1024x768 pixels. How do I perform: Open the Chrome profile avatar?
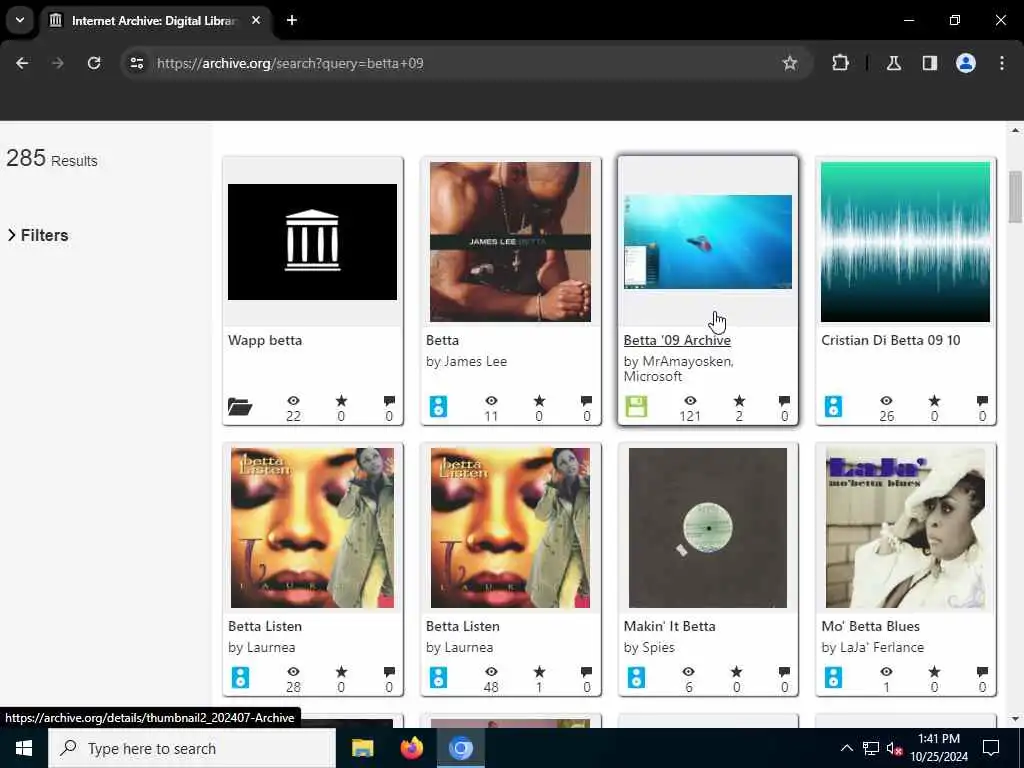pyautogui.click(x=965, y=63)
